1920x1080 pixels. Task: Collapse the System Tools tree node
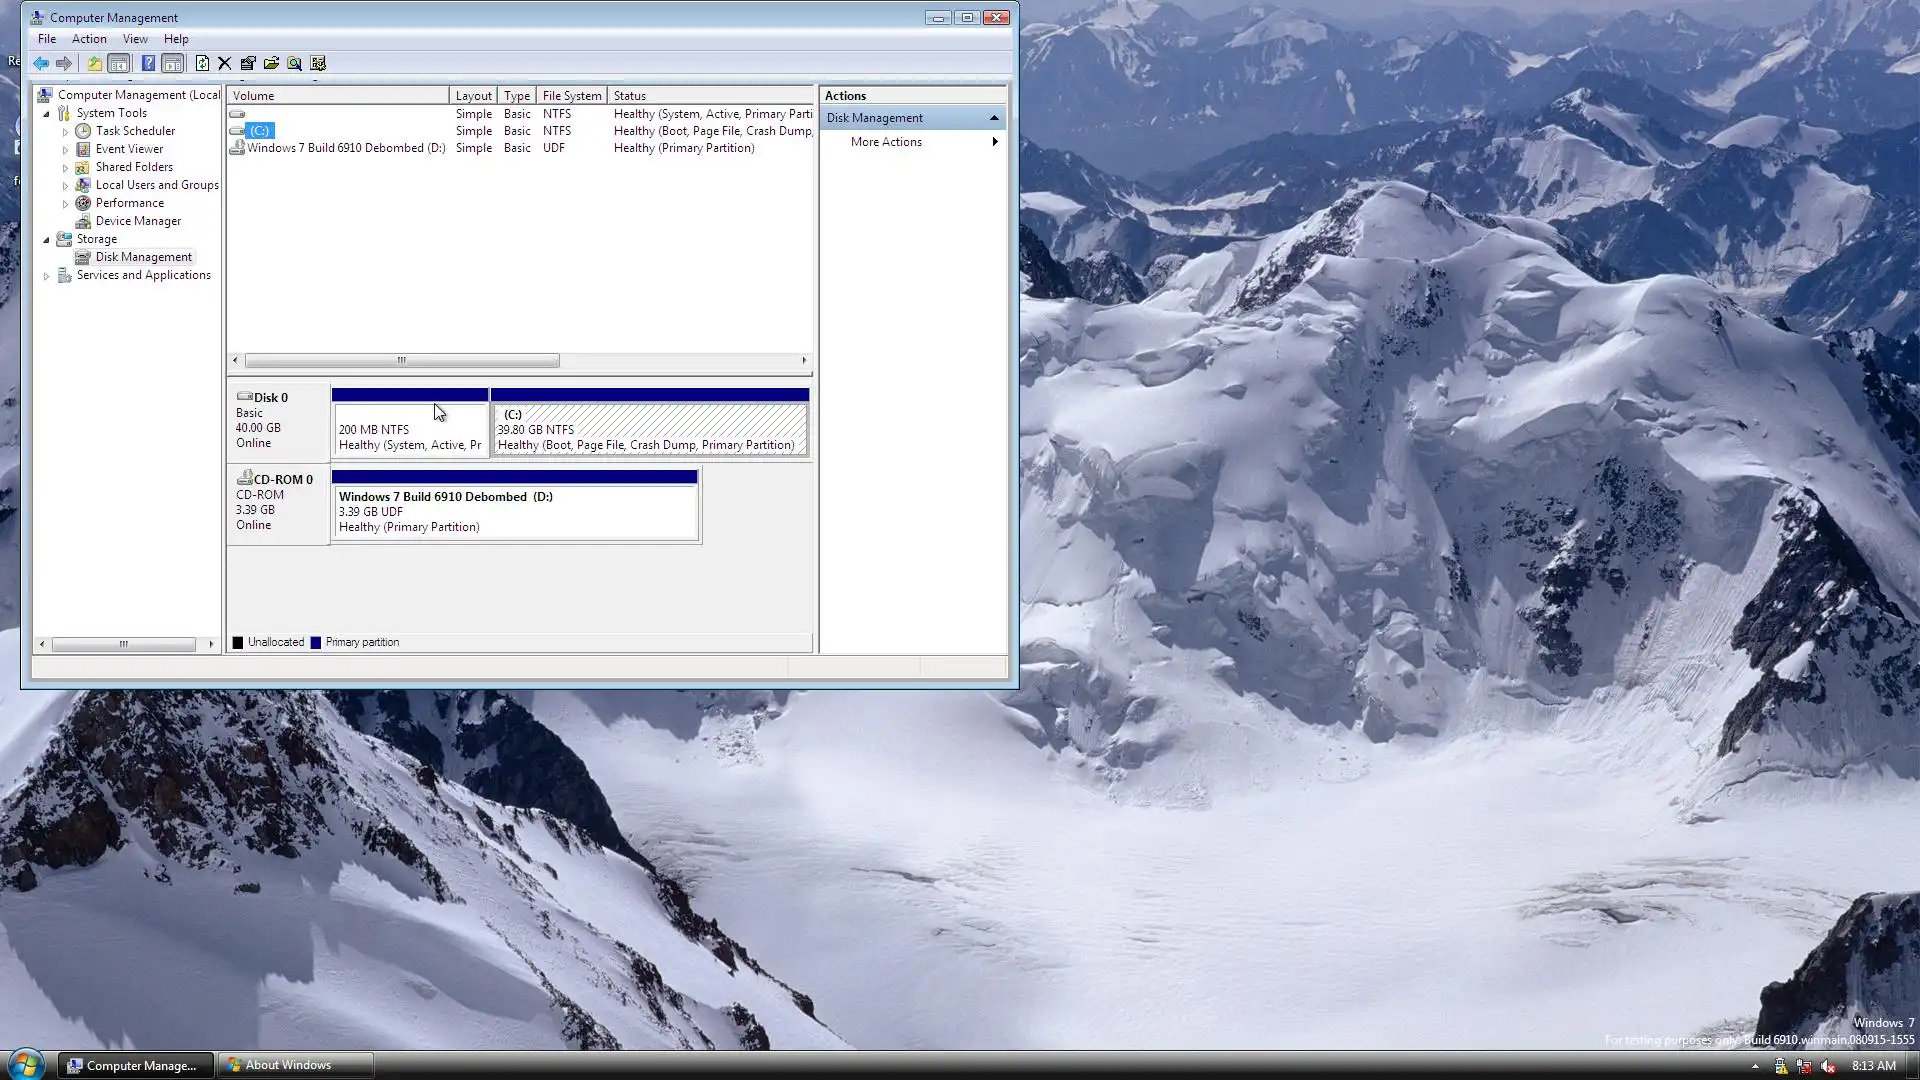46,114
